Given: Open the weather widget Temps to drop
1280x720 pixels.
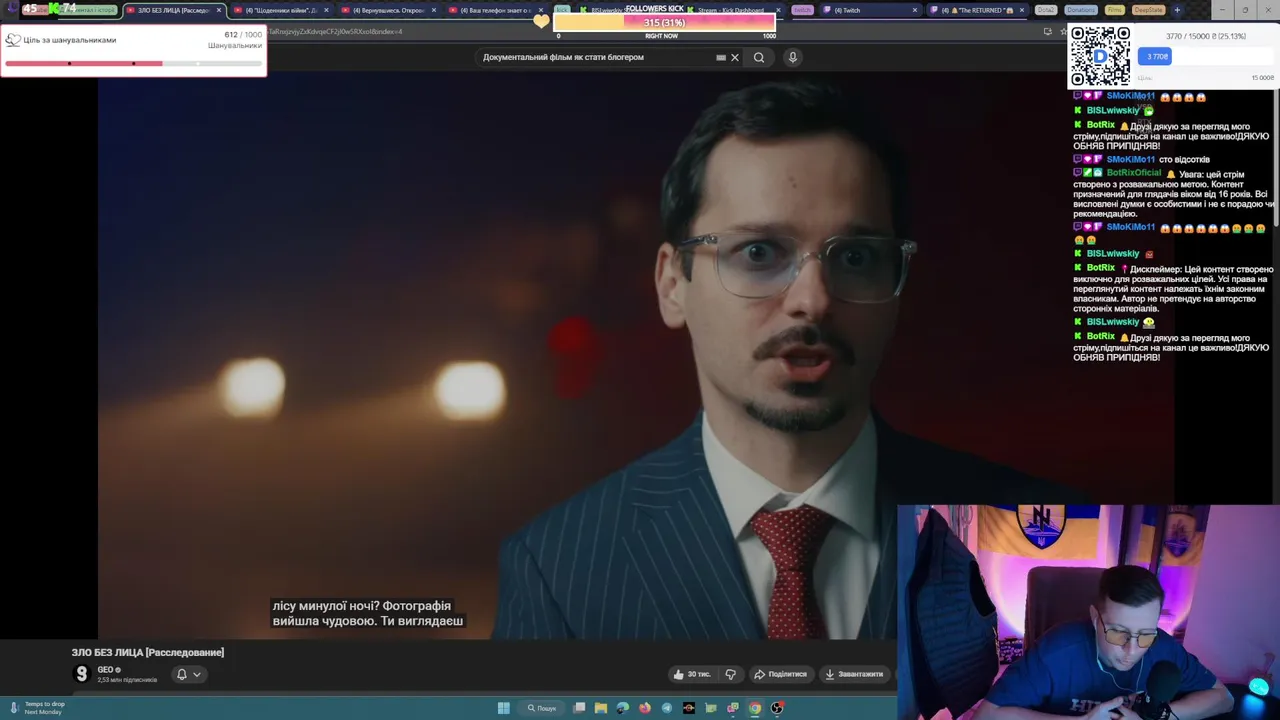Looking at the screenshot, I should 36,708.
